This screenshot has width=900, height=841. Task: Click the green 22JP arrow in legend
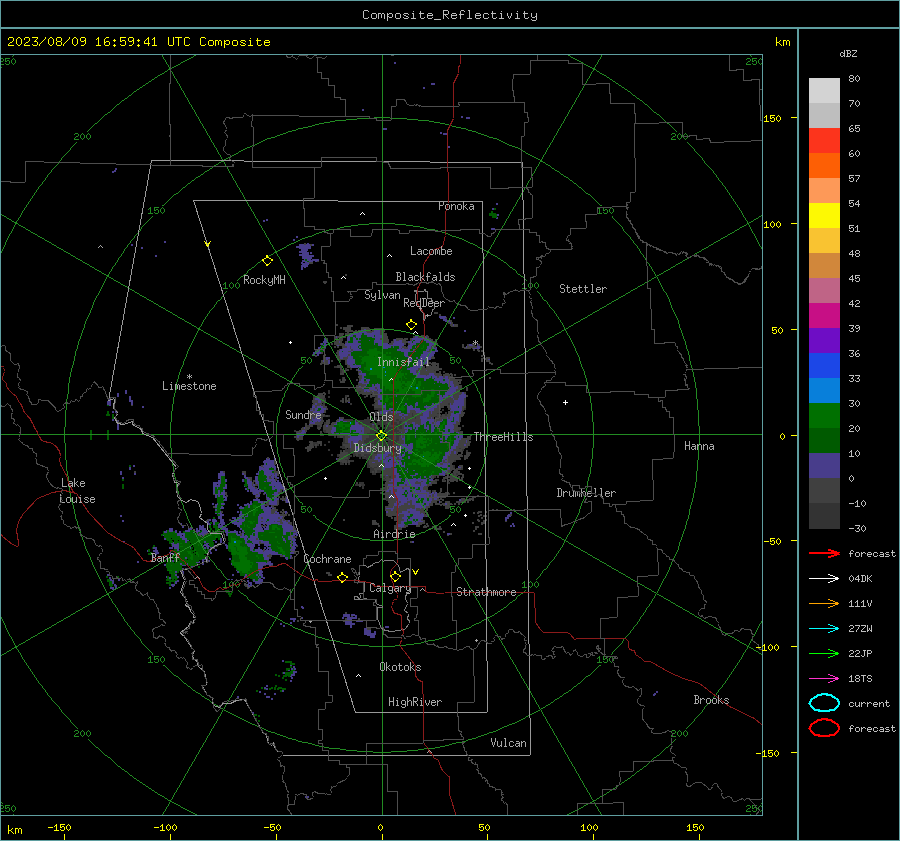point(824,653)
